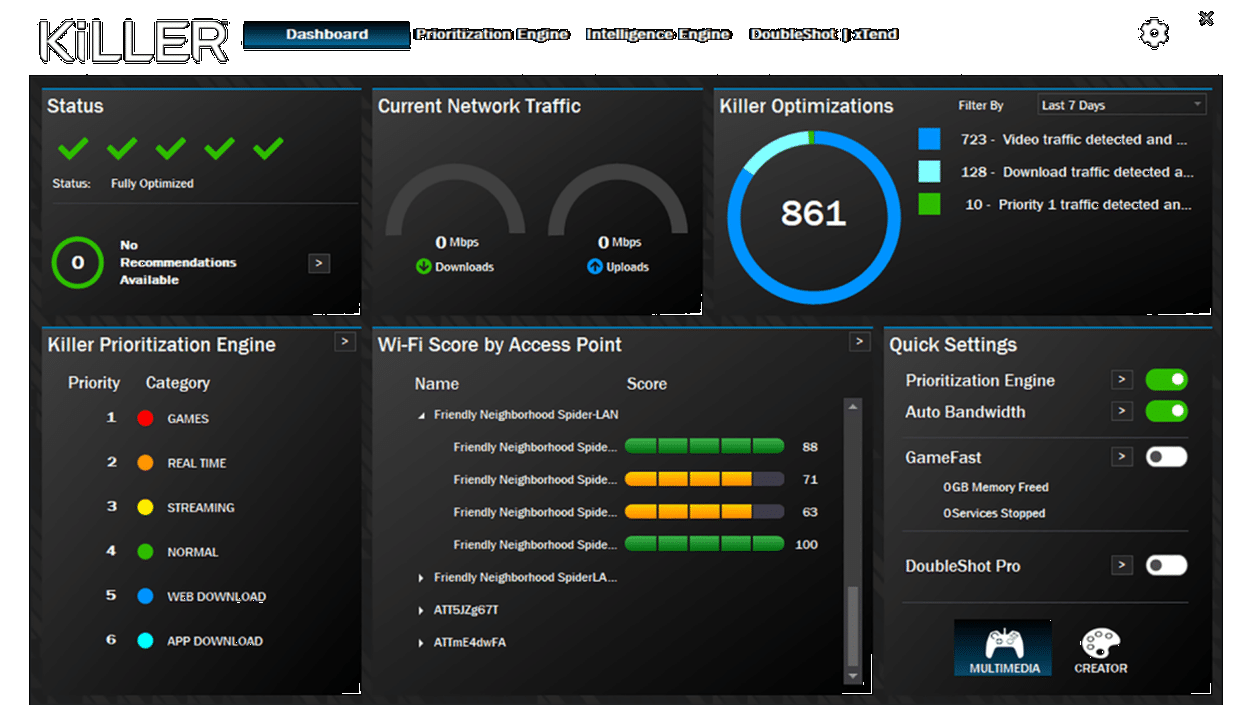Switch to the Prioritization Engine tab

[492, 34]
